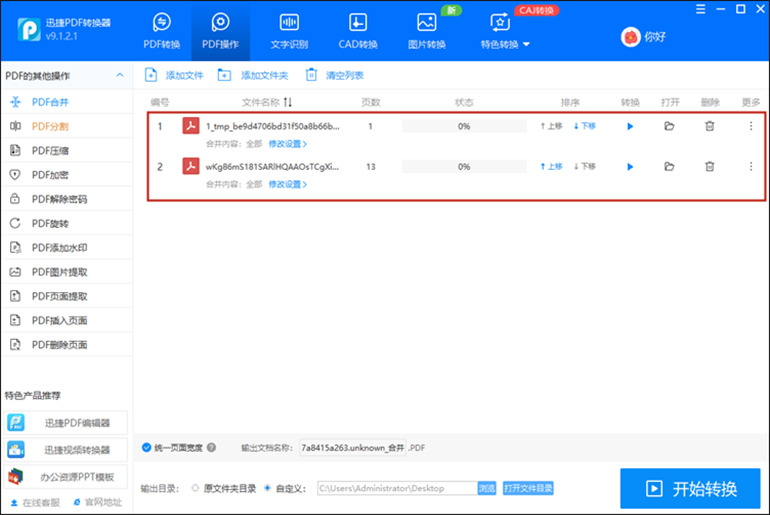Open the PDF转换 top tab

coord(162,31)
